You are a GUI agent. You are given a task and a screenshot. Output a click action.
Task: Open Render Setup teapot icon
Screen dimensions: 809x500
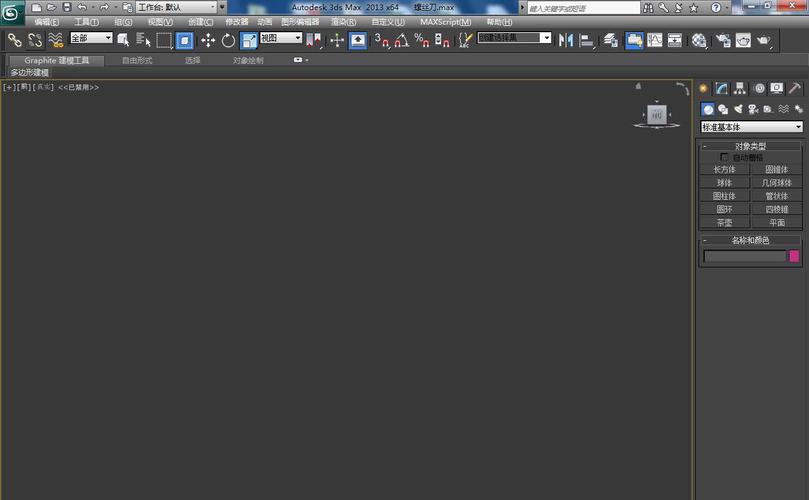click(723, 40)
